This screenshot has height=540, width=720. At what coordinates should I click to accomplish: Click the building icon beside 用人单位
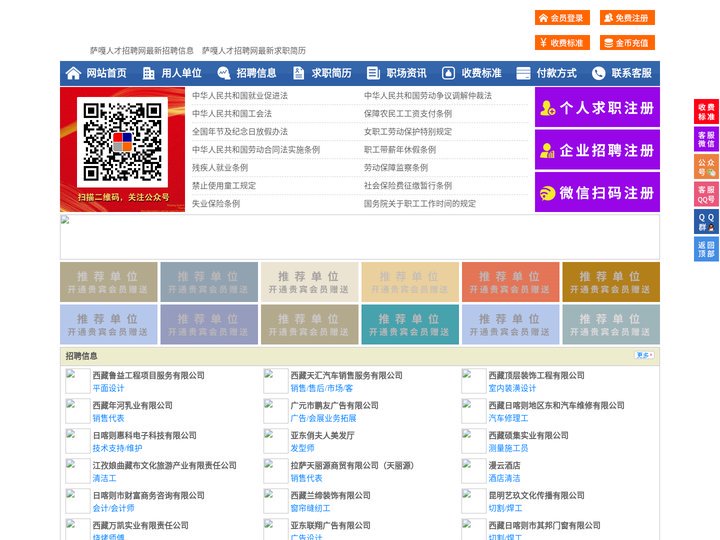[148, 73]
